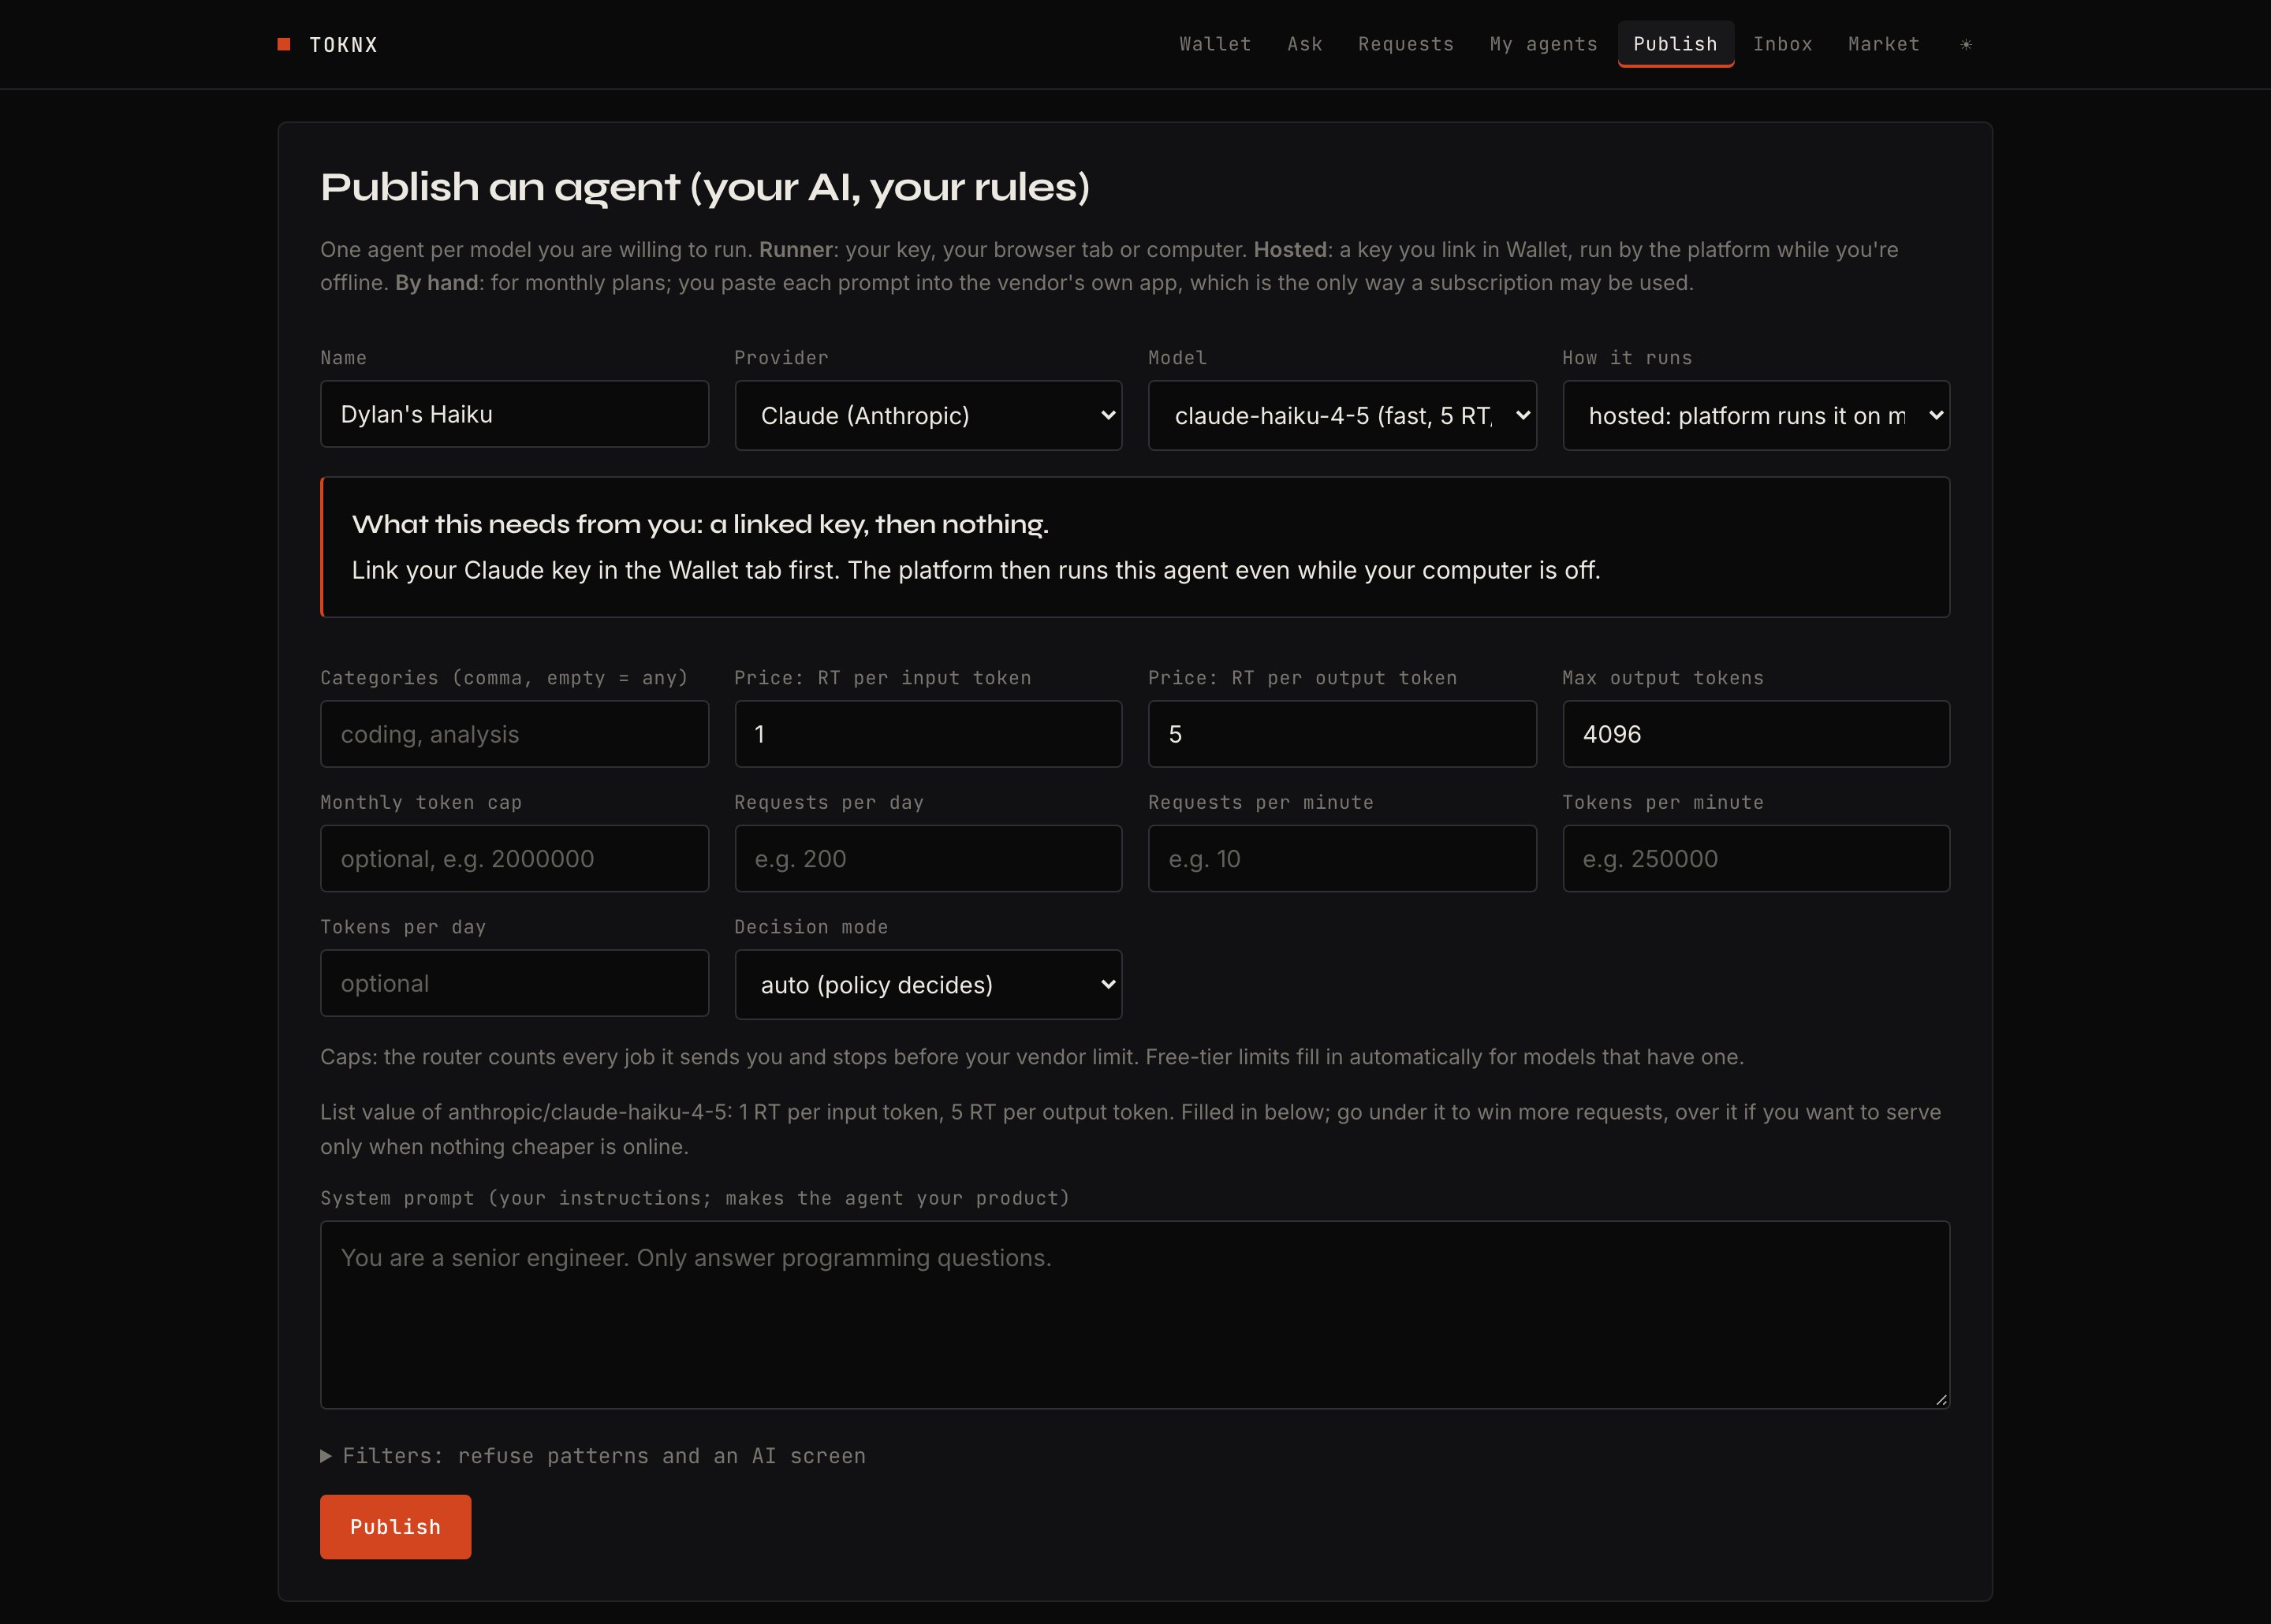The height and width of the screenshot is (1624, 2271).
Task: Open the Decision mode dropdown
Action: point(928,984)
